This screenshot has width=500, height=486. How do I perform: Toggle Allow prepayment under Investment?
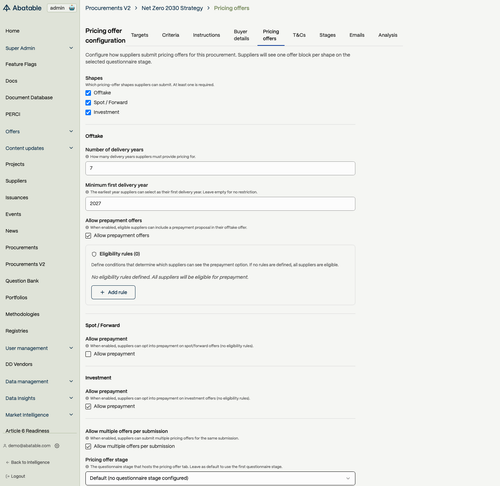click(88, 406)
